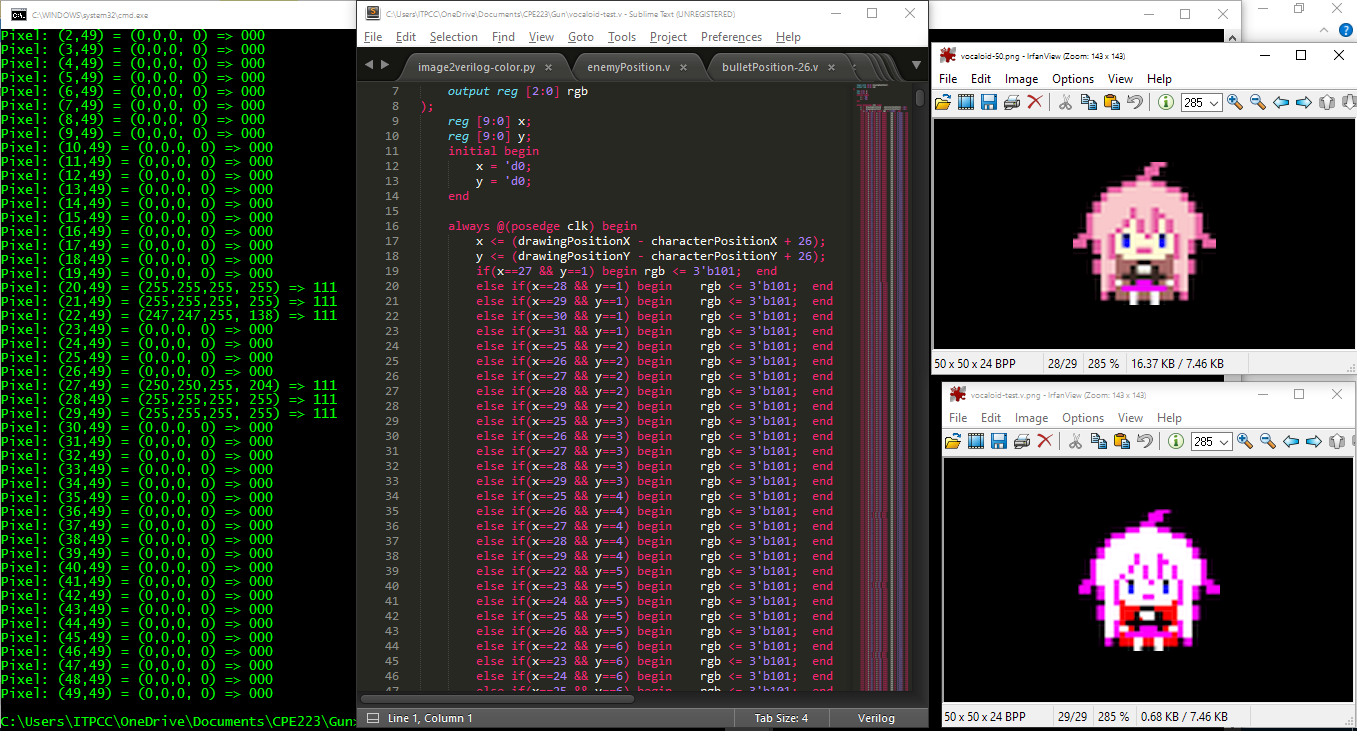Toggle Sublime side panel switcher in status bar
This screenshot has width=1357, height=731.
pos(371,718)
